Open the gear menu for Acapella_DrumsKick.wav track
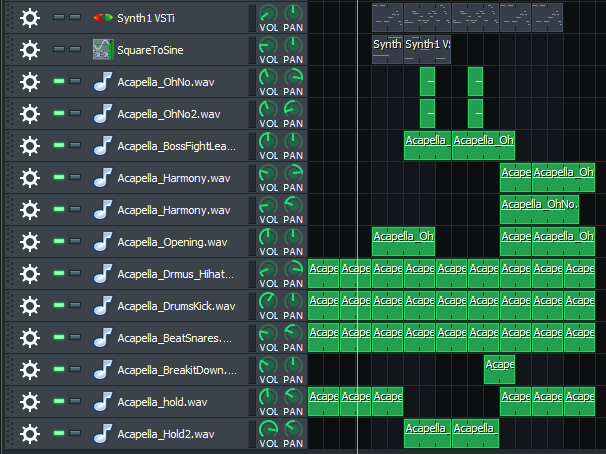The width and height of the screenshot is (606, 454). (x=30, y=306)
